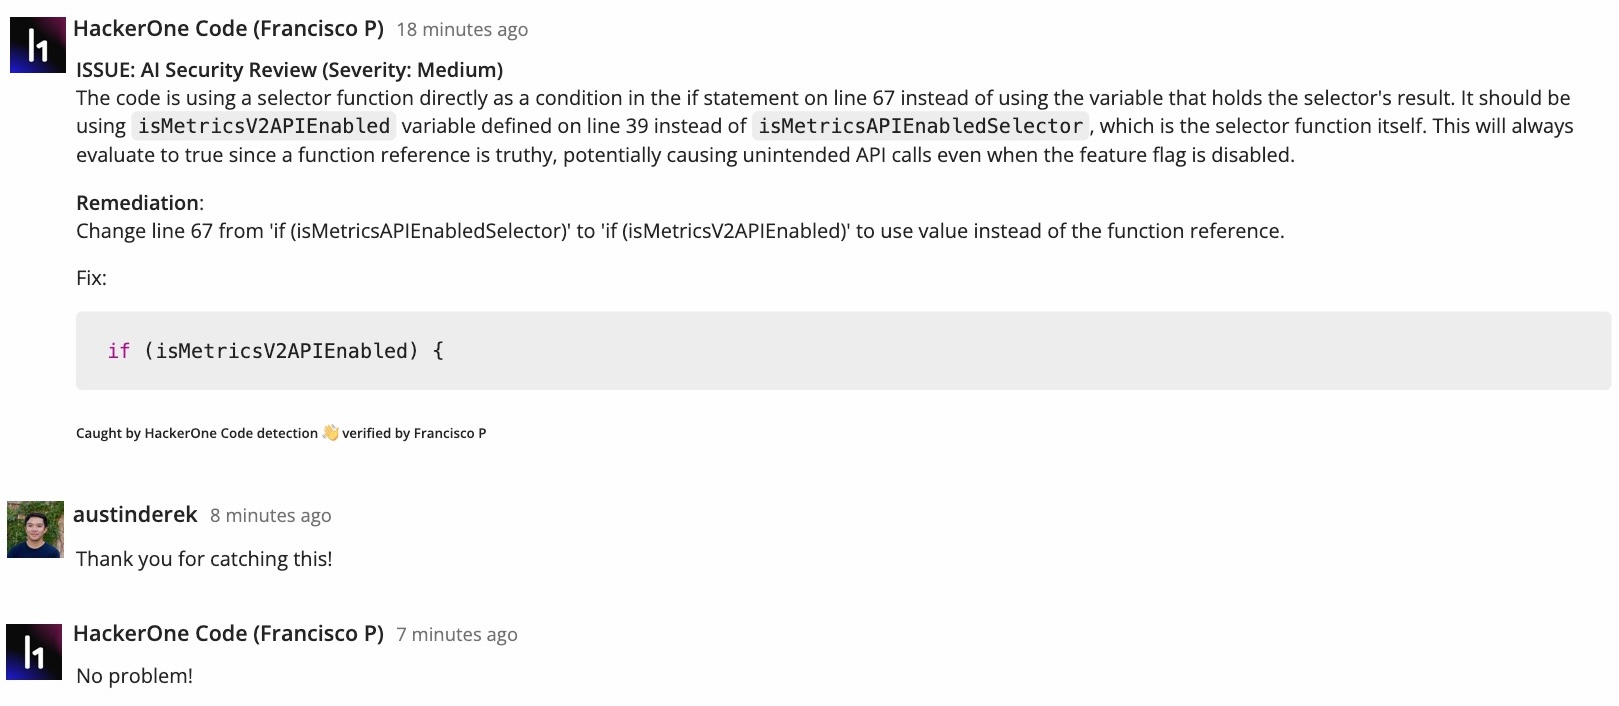The width and height of the screenshot is (1619, 706).
Task: Click the "Remediation" label
Action: tap(137, 203)
